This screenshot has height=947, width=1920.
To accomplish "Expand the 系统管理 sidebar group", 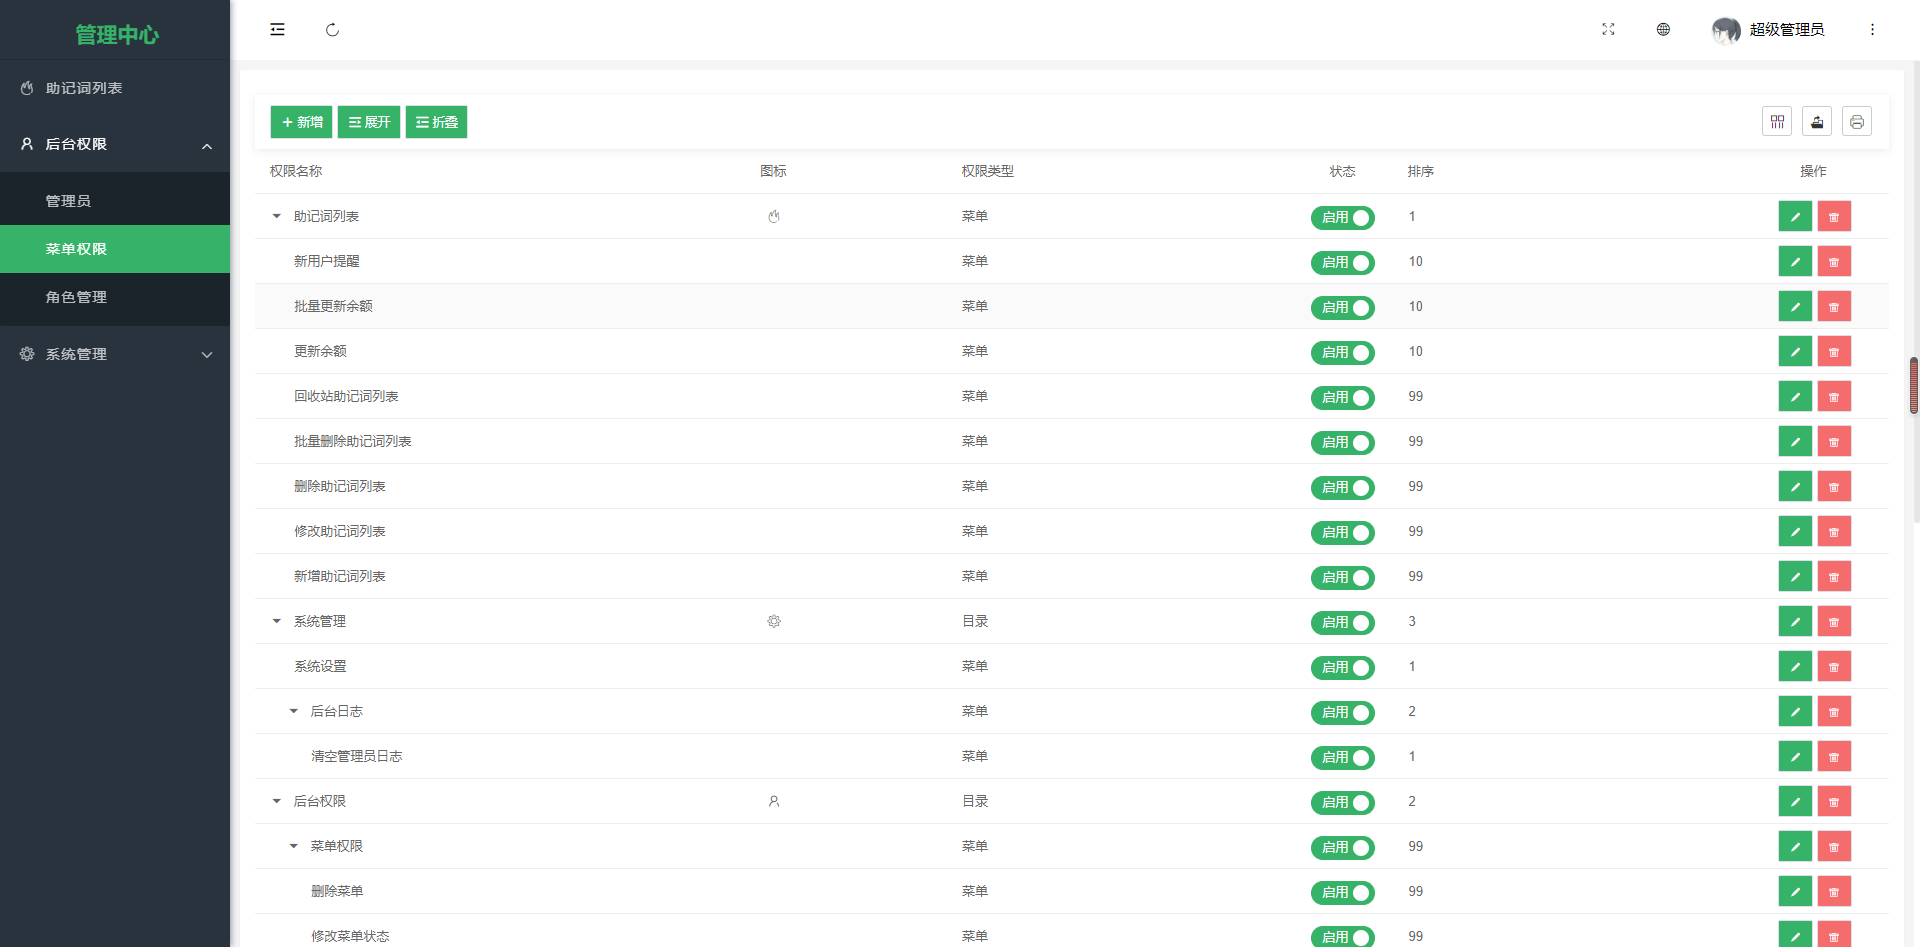I will pos(115,354).
